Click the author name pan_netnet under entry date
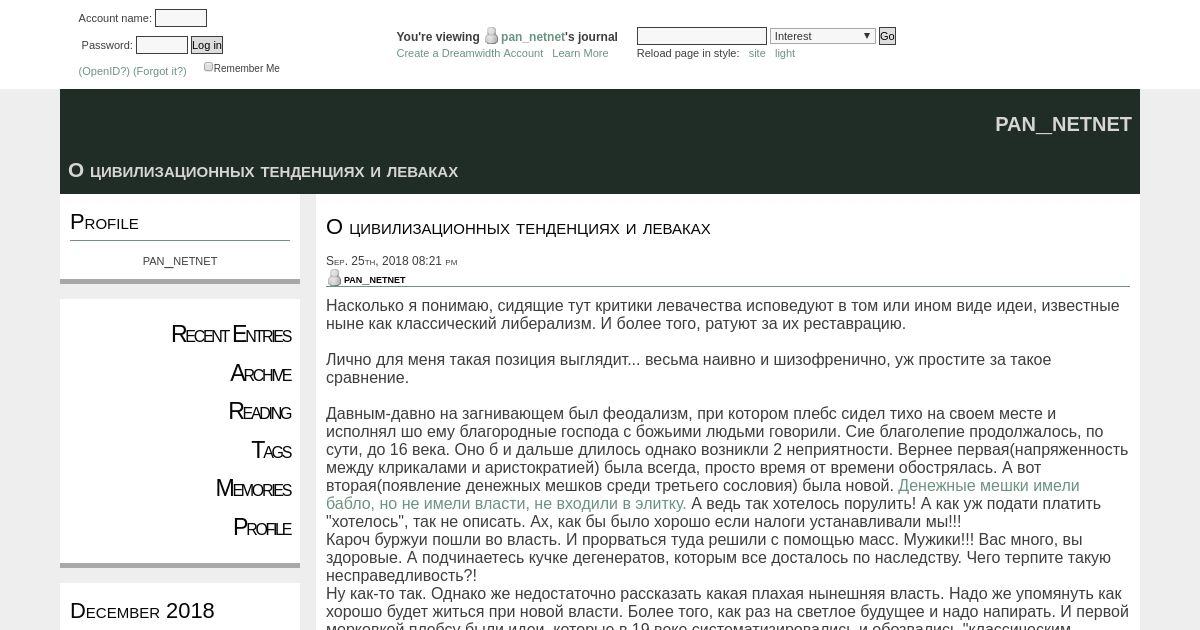Image resolution: width=1200 pixels, height=630 pixels. pyautogui.click(x=374, y=280)
